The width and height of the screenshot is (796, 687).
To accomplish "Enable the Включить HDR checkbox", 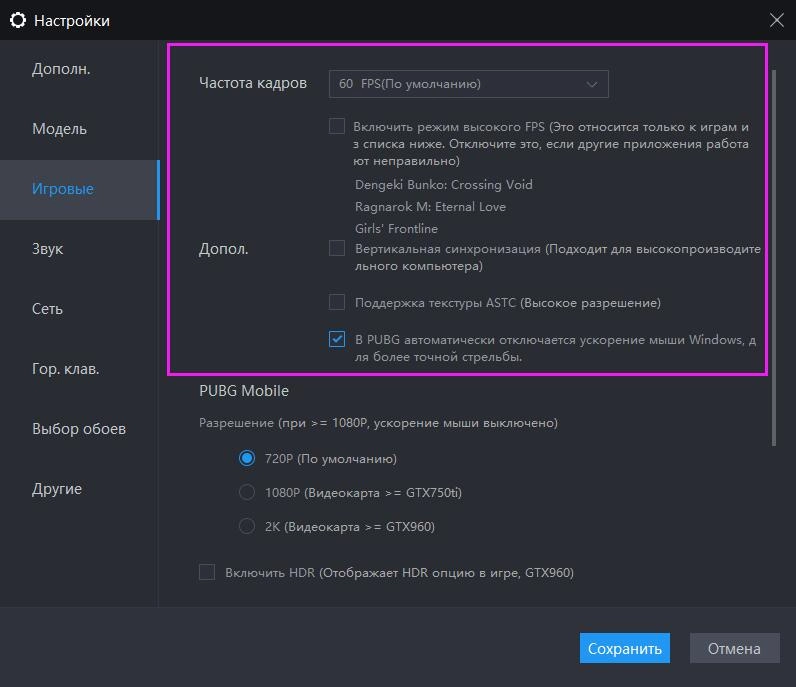I will click(x=207, y=572).
